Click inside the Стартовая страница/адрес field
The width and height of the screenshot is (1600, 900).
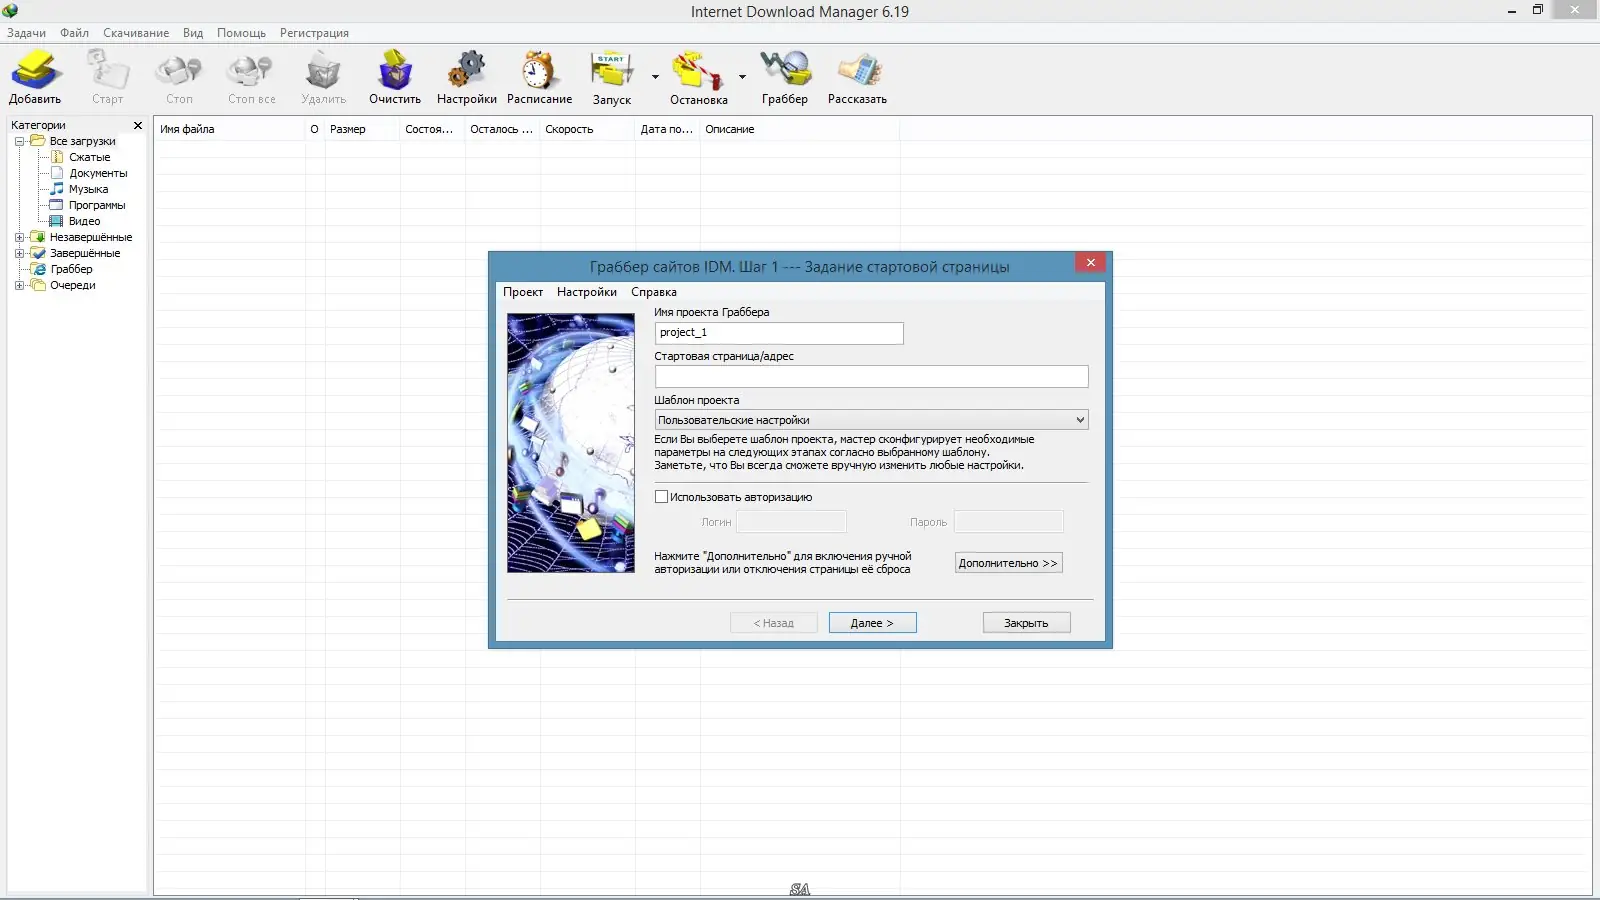click(x=871, y=376)
